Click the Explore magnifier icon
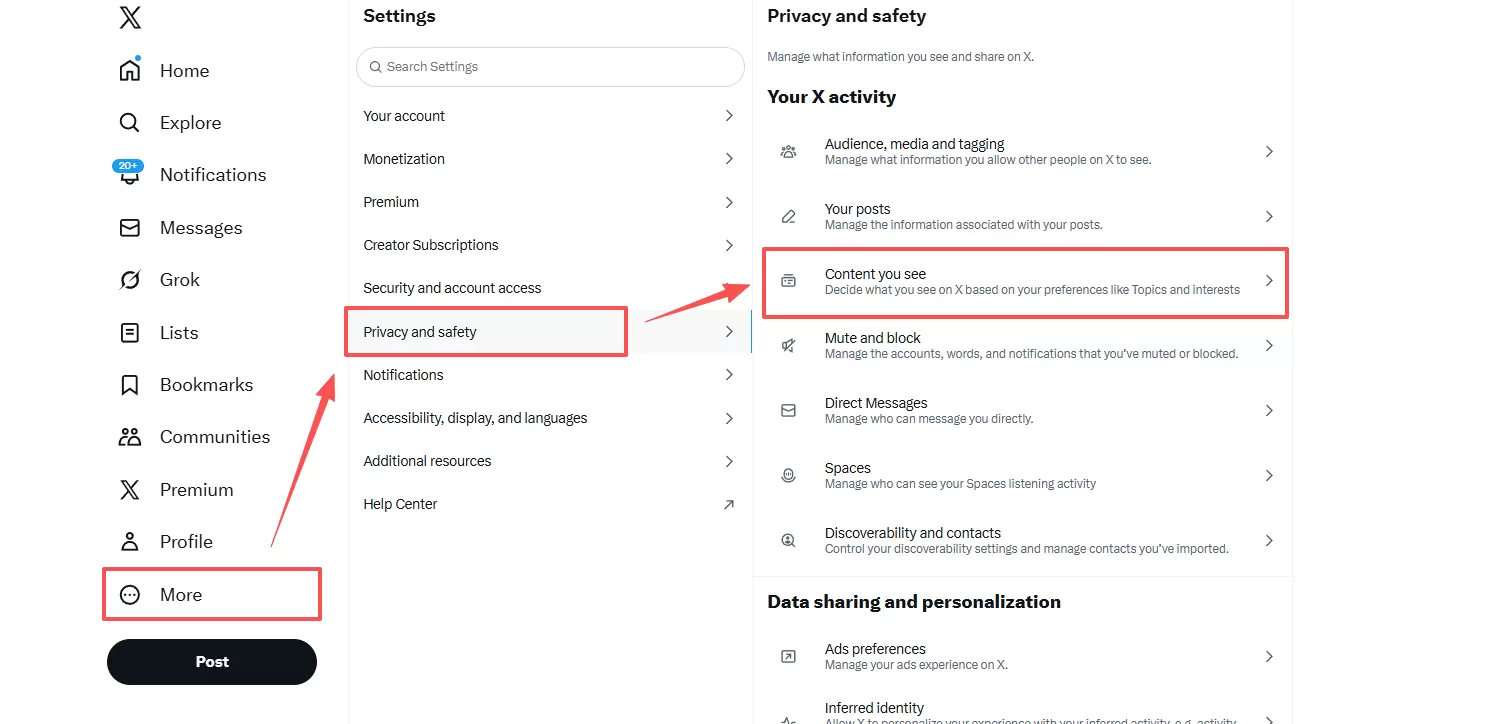This screenshot has height=724, width=1487. click(130, 123)
